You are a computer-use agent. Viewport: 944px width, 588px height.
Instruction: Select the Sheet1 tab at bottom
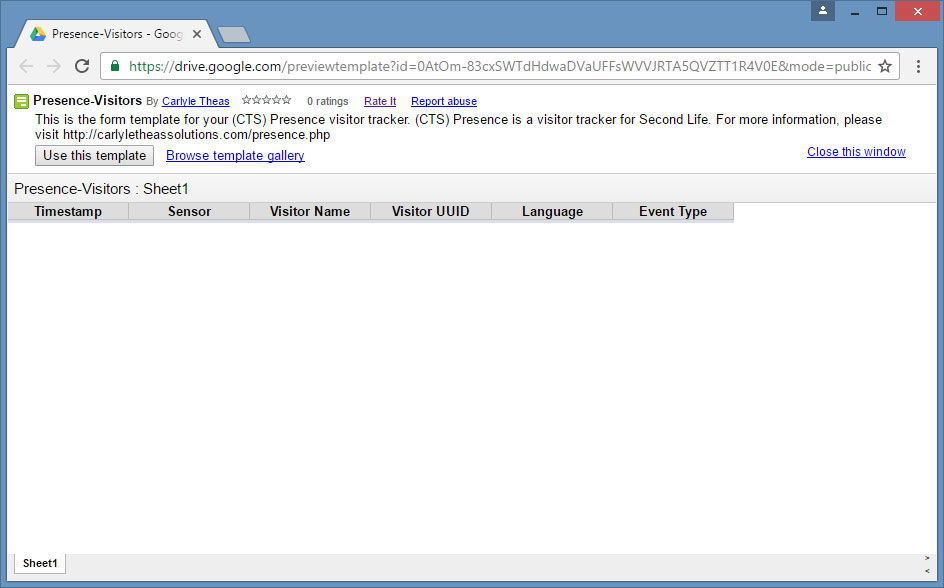tap(40, 563)
